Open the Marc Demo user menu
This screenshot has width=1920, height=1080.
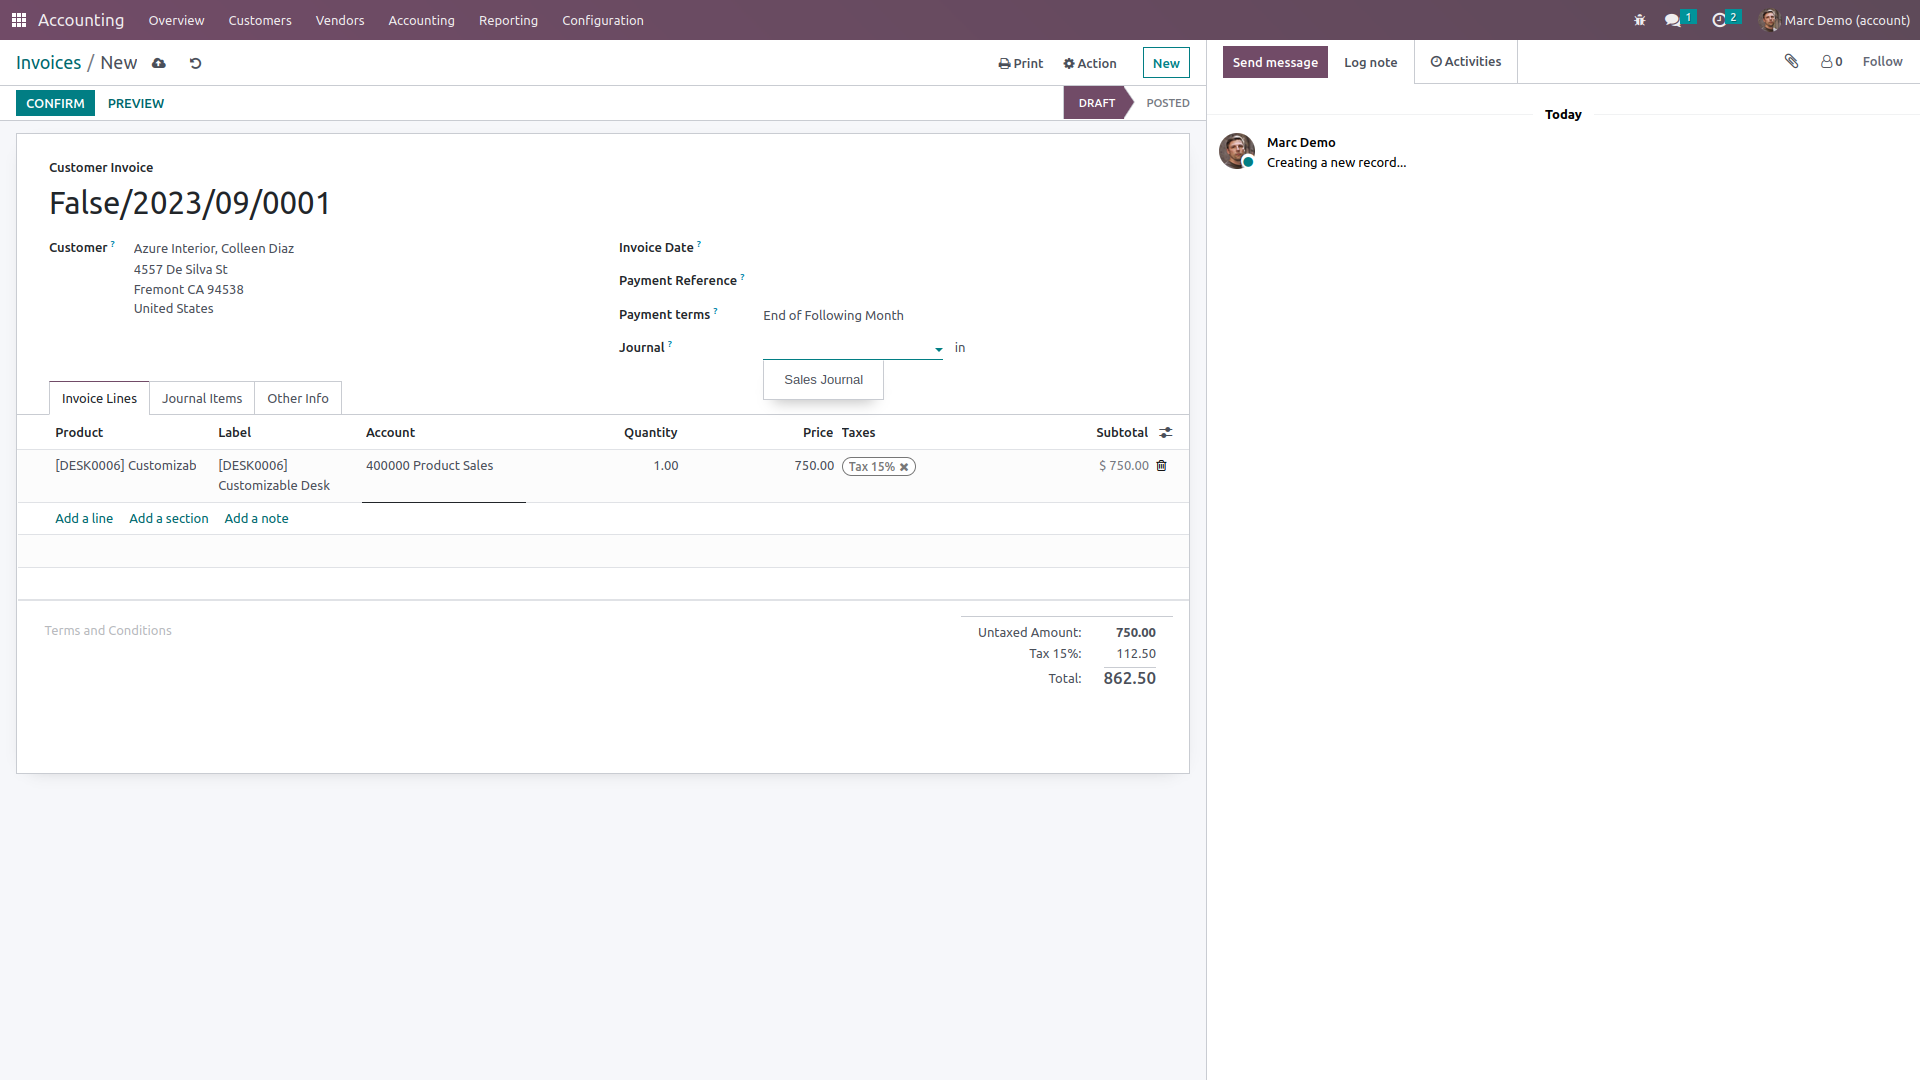point(1835,20)
